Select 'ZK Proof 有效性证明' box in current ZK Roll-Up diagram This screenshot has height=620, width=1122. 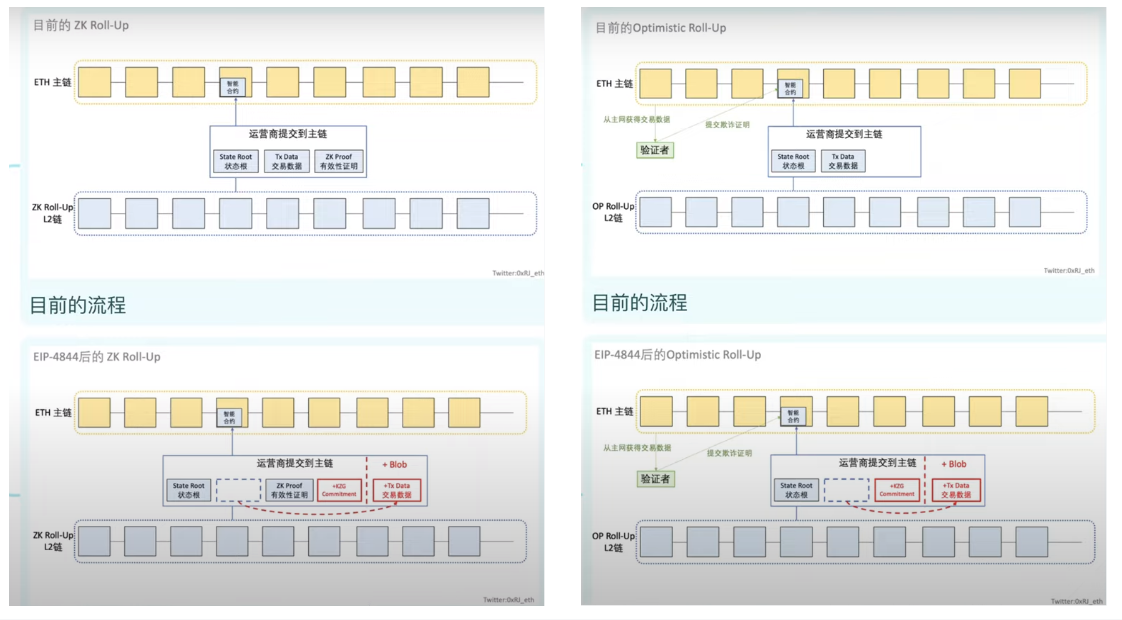[338, 162]
